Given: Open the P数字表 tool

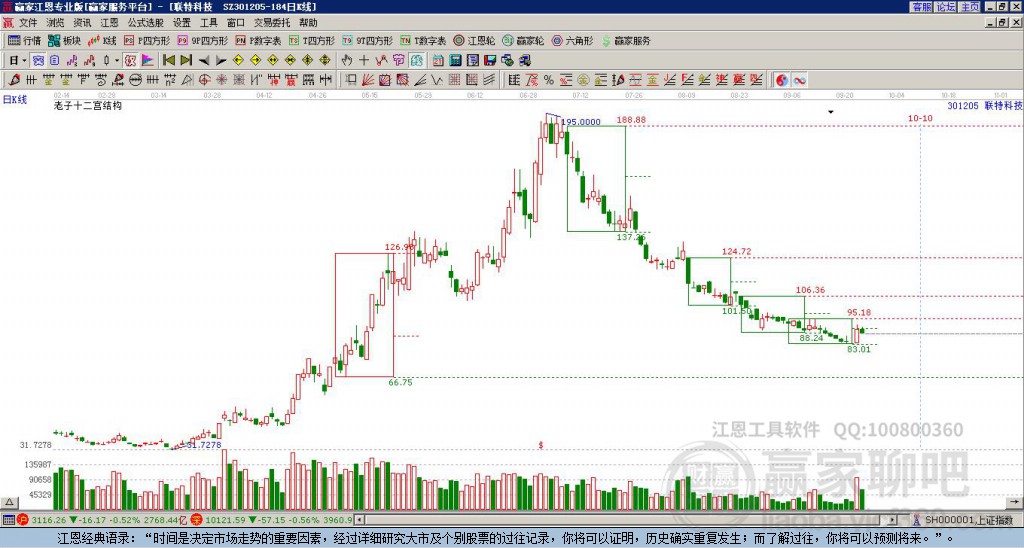Looking at the screenshot, I should (x=258, y=40).
